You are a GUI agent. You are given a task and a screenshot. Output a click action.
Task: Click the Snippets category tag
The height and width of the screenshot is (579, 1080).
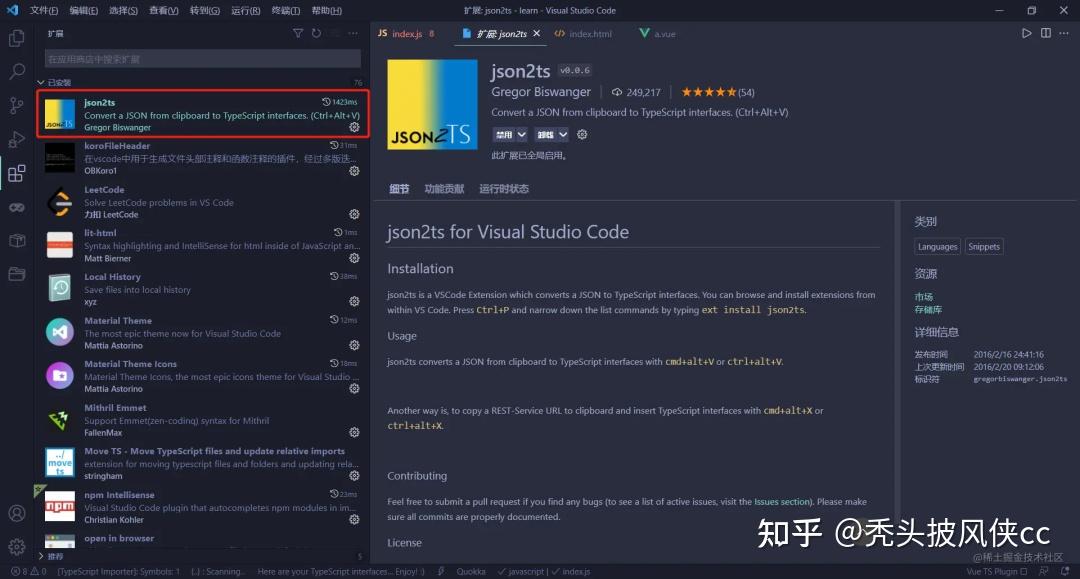point(984,246)
